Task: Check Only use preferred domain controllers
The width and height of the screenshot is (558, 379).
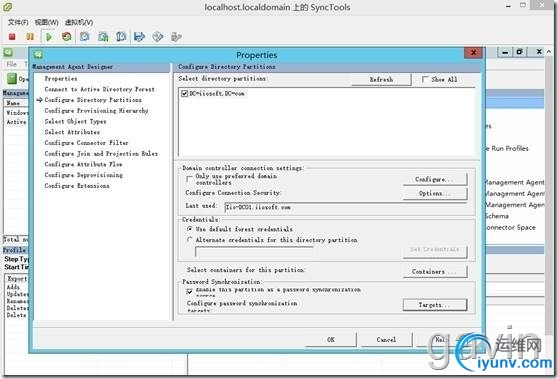Action: 190,179
